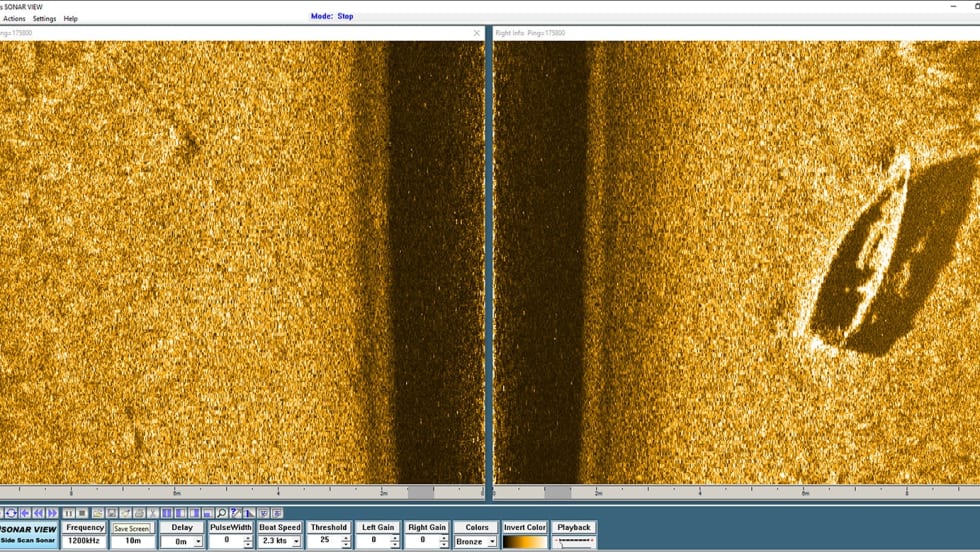
Task: Click the Invert Color gradient swatch
Action: tap(524, 541)
